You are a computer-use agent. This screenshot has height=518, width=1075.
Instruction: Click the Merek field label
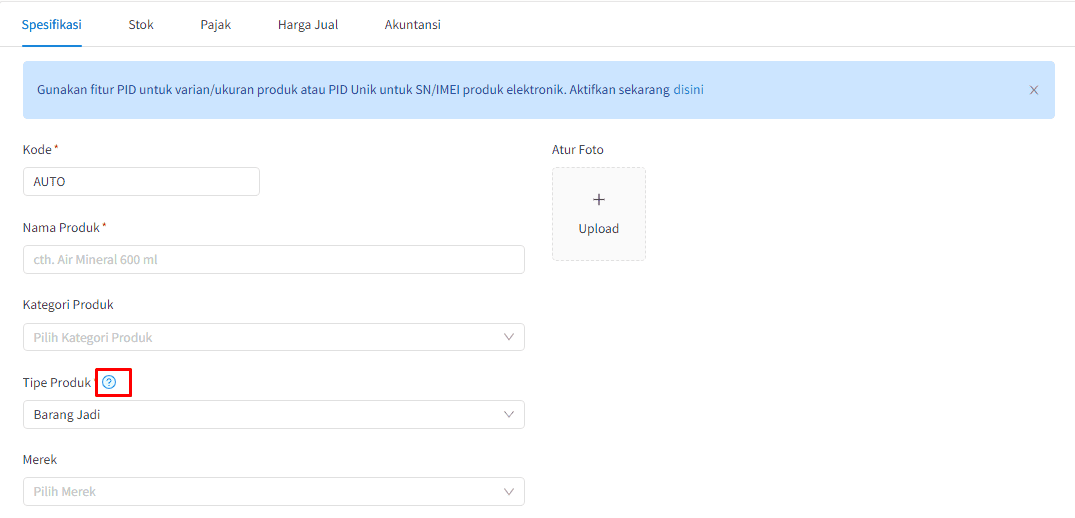(x=40, y=460)
